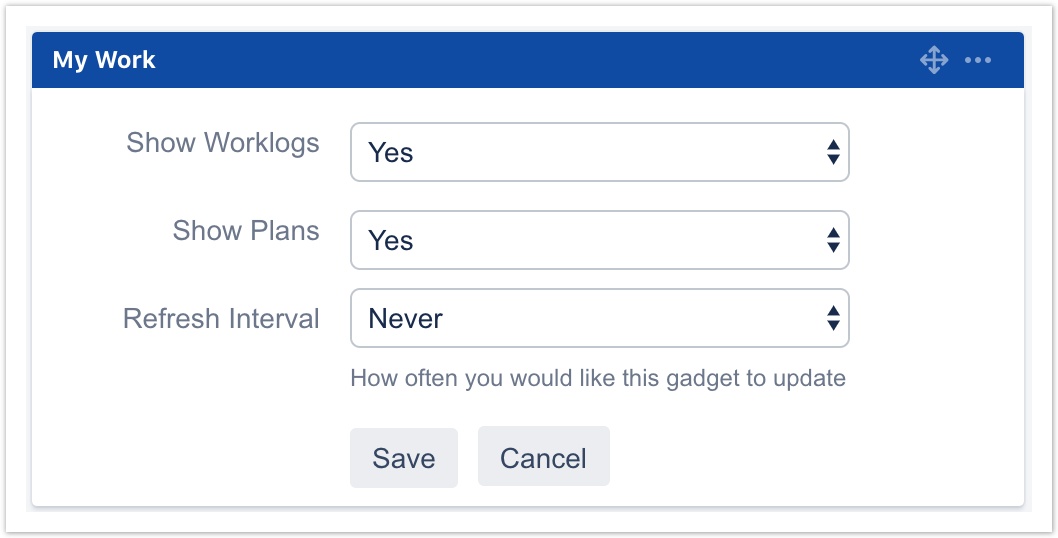Click the Never value in Refresh Interval
Screen dimensions: 1058x538
coord(406,319)
